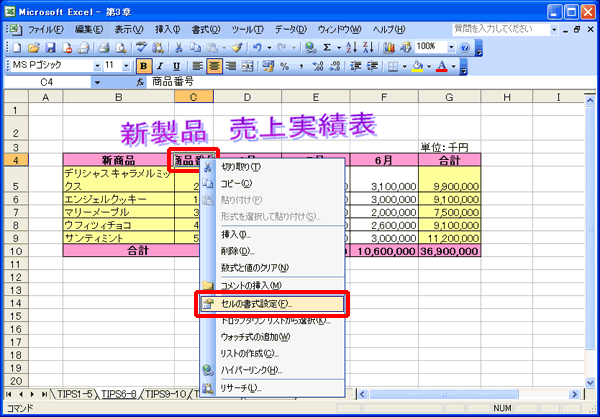
Task: Choose 切り取り(T) in the context menu
Action: point(272,167)
